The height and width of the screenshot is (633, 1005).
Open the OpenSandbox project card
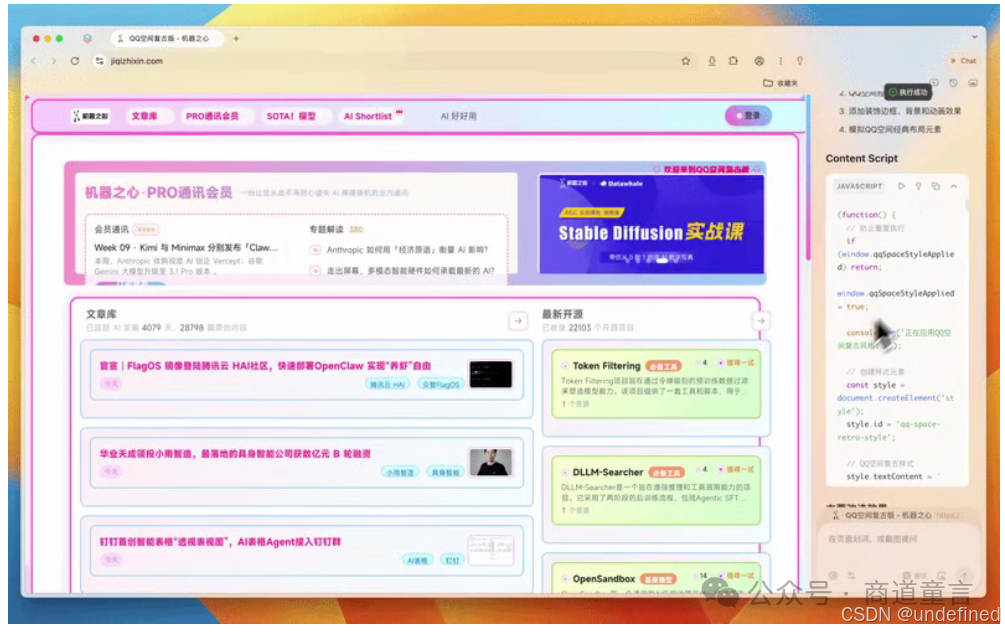(x=656, y=578)
